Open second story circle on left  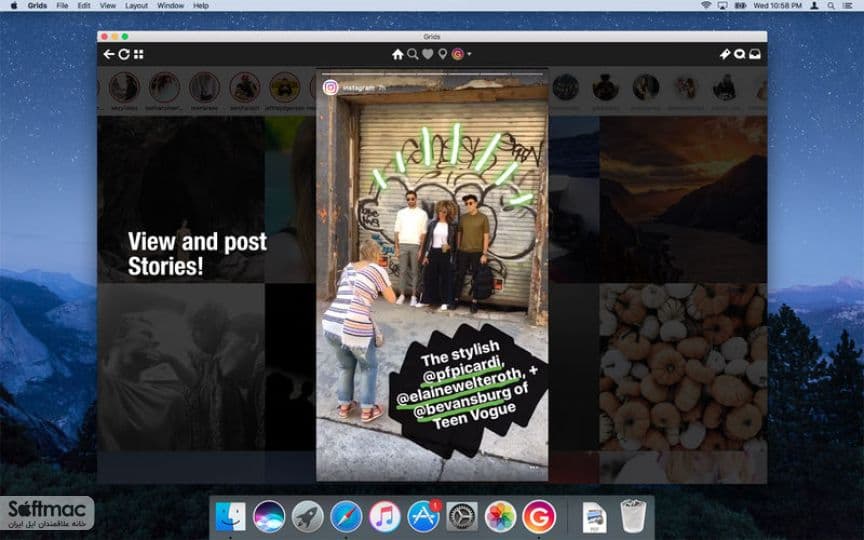(164, 87)
